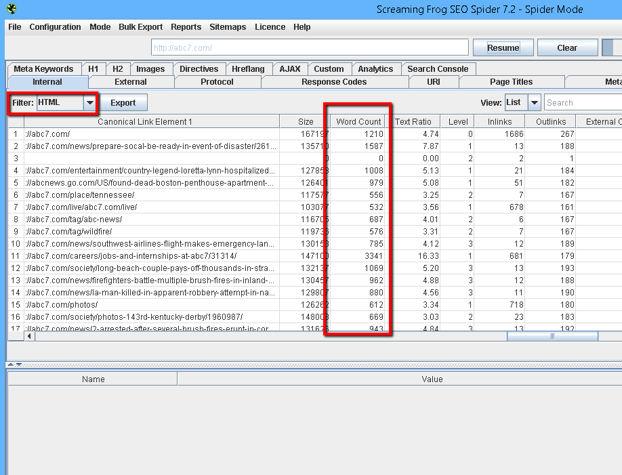
Task: Open the Sitemaps menu
Action: click(228, 27)
